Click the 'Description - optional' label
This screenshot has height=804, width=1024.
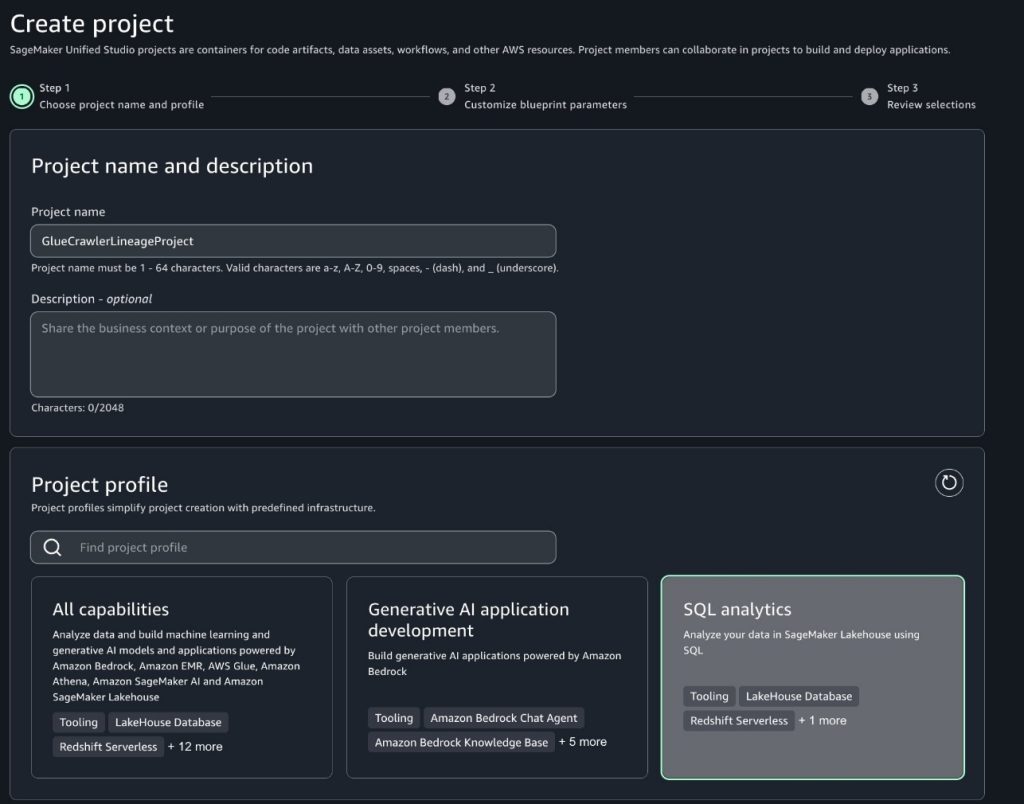tap(91, 298)
